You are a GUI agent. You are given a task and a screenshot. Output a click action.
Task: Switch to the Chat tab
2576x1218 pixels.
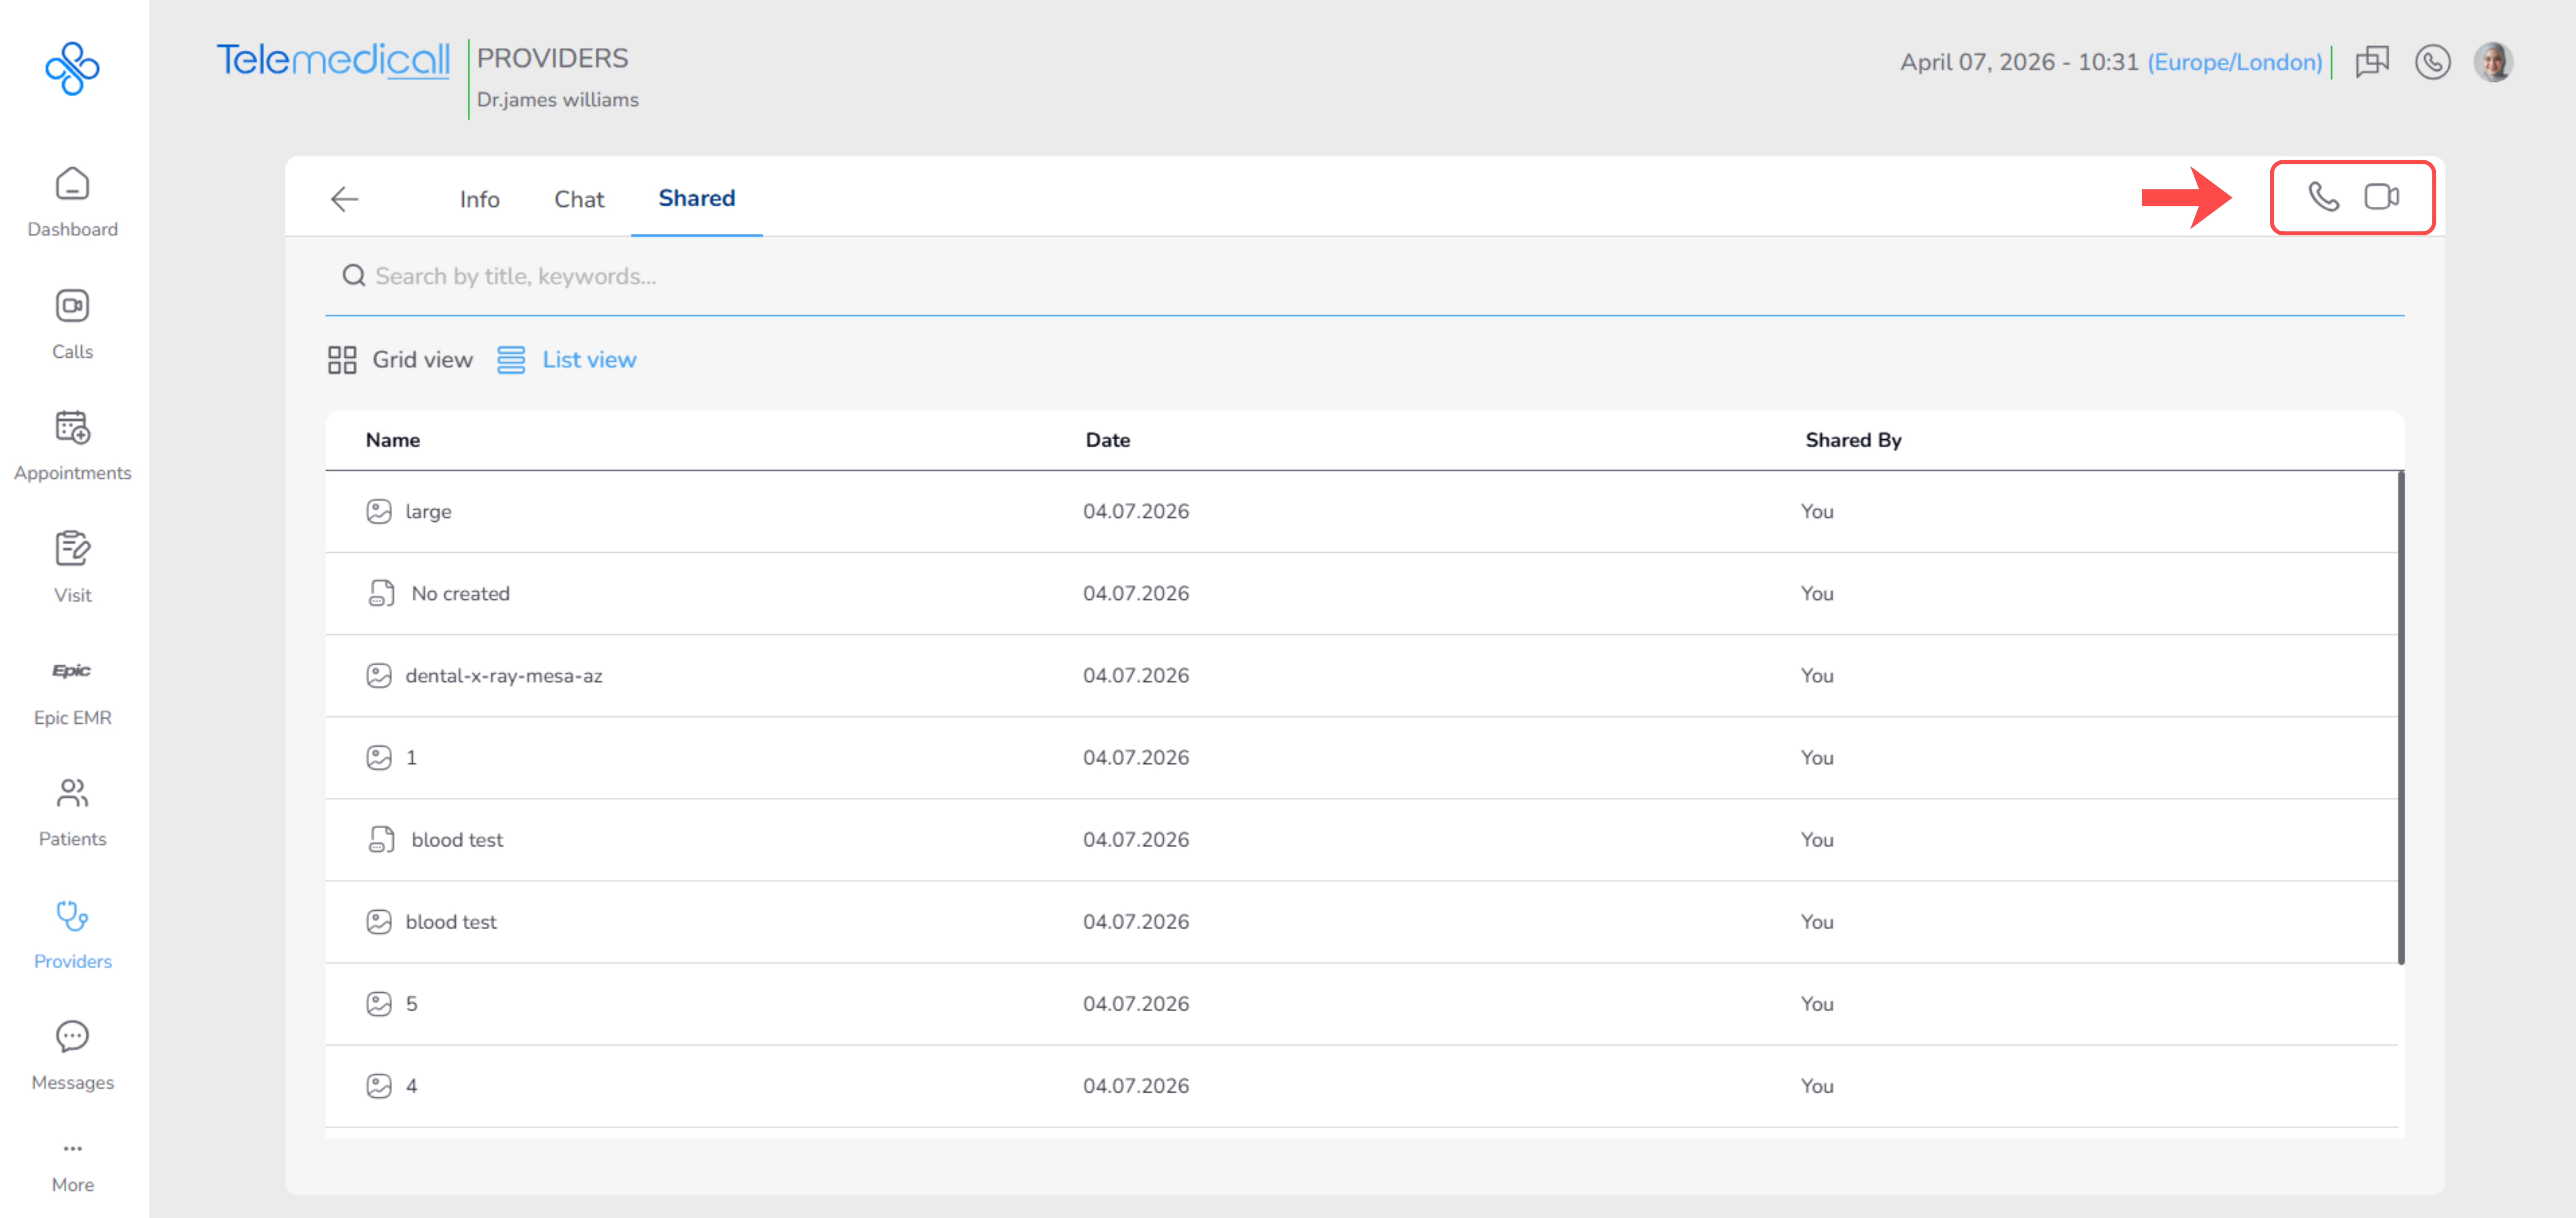click(579, 199)
